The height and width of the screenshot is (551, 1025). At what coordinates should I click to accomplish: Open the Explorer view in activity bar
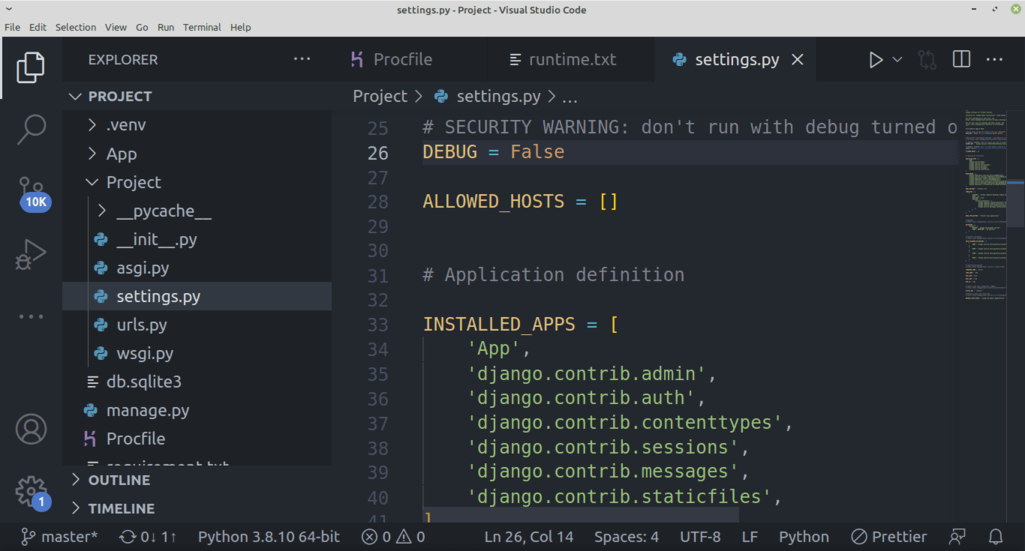(31, 67)
